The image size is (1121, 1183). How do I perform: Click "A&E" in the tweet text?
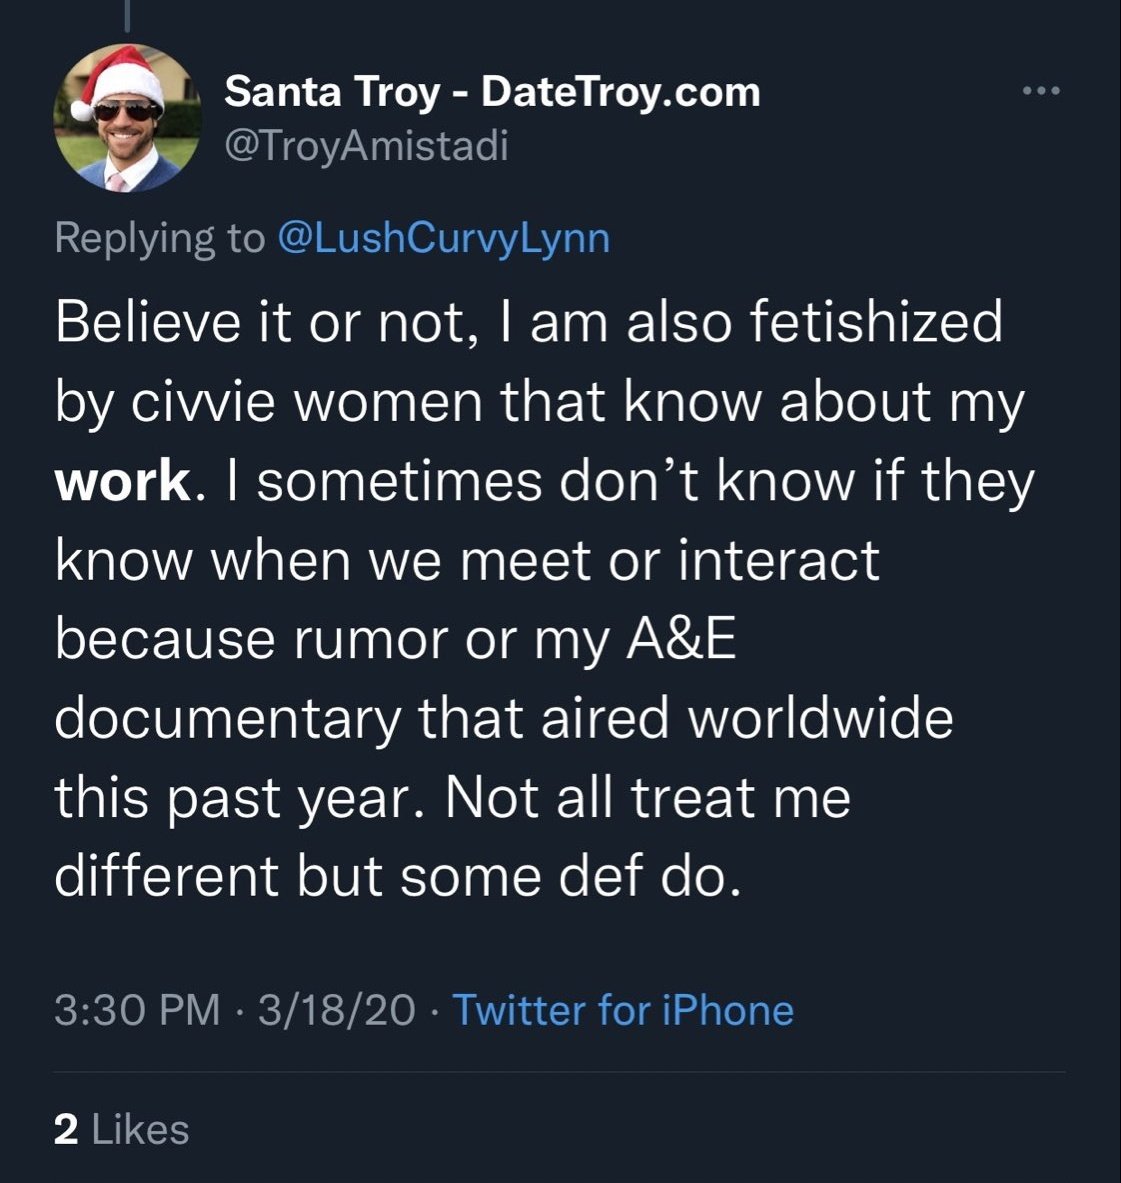coord(681,639)
